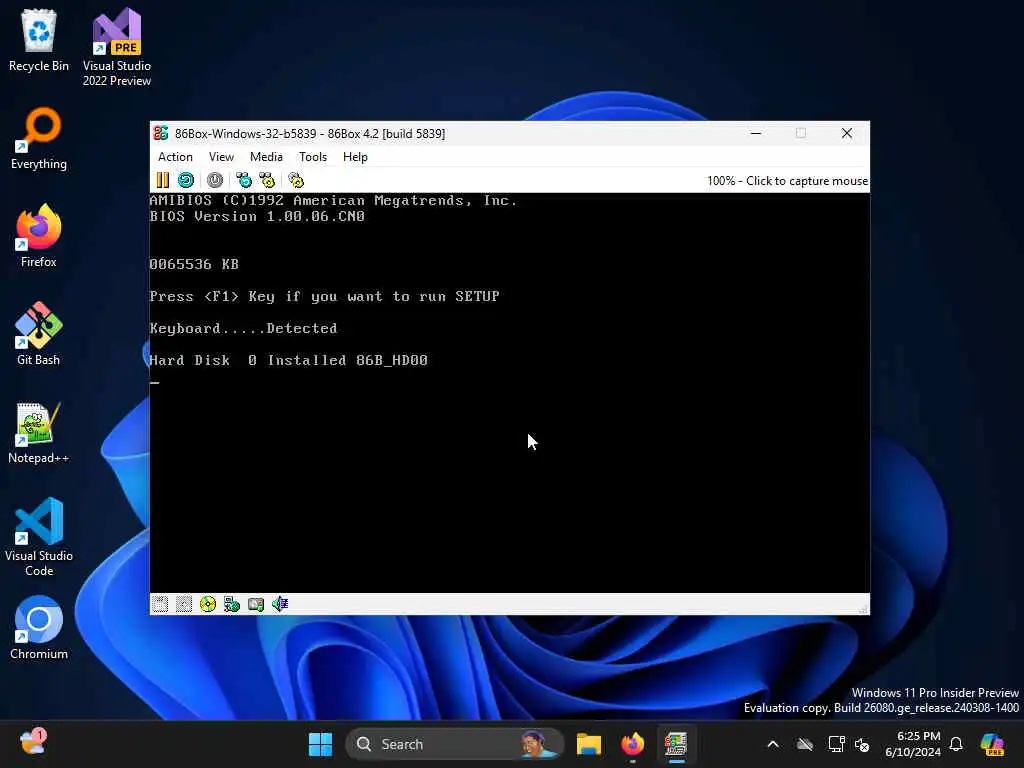This screenshot has width=1024, height=768.
Task: Click the CD-ROM drive status icon
Action: 208,604
